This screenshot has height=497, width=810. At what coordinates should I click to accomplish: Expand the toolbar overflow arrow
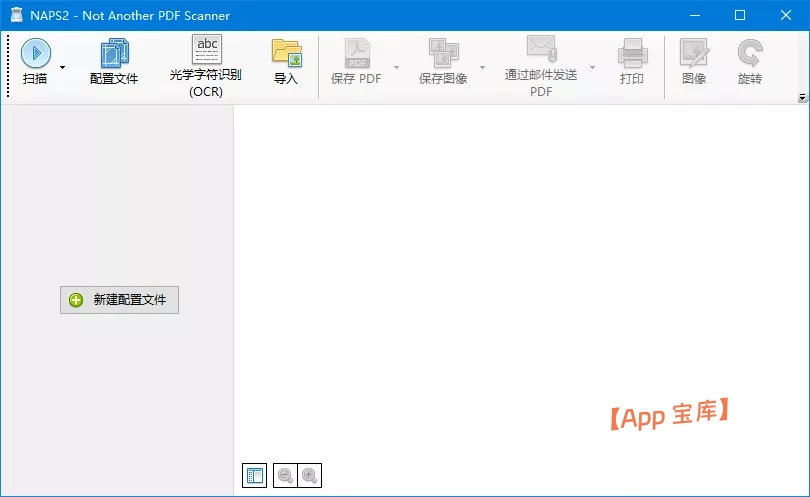point(802,97)
